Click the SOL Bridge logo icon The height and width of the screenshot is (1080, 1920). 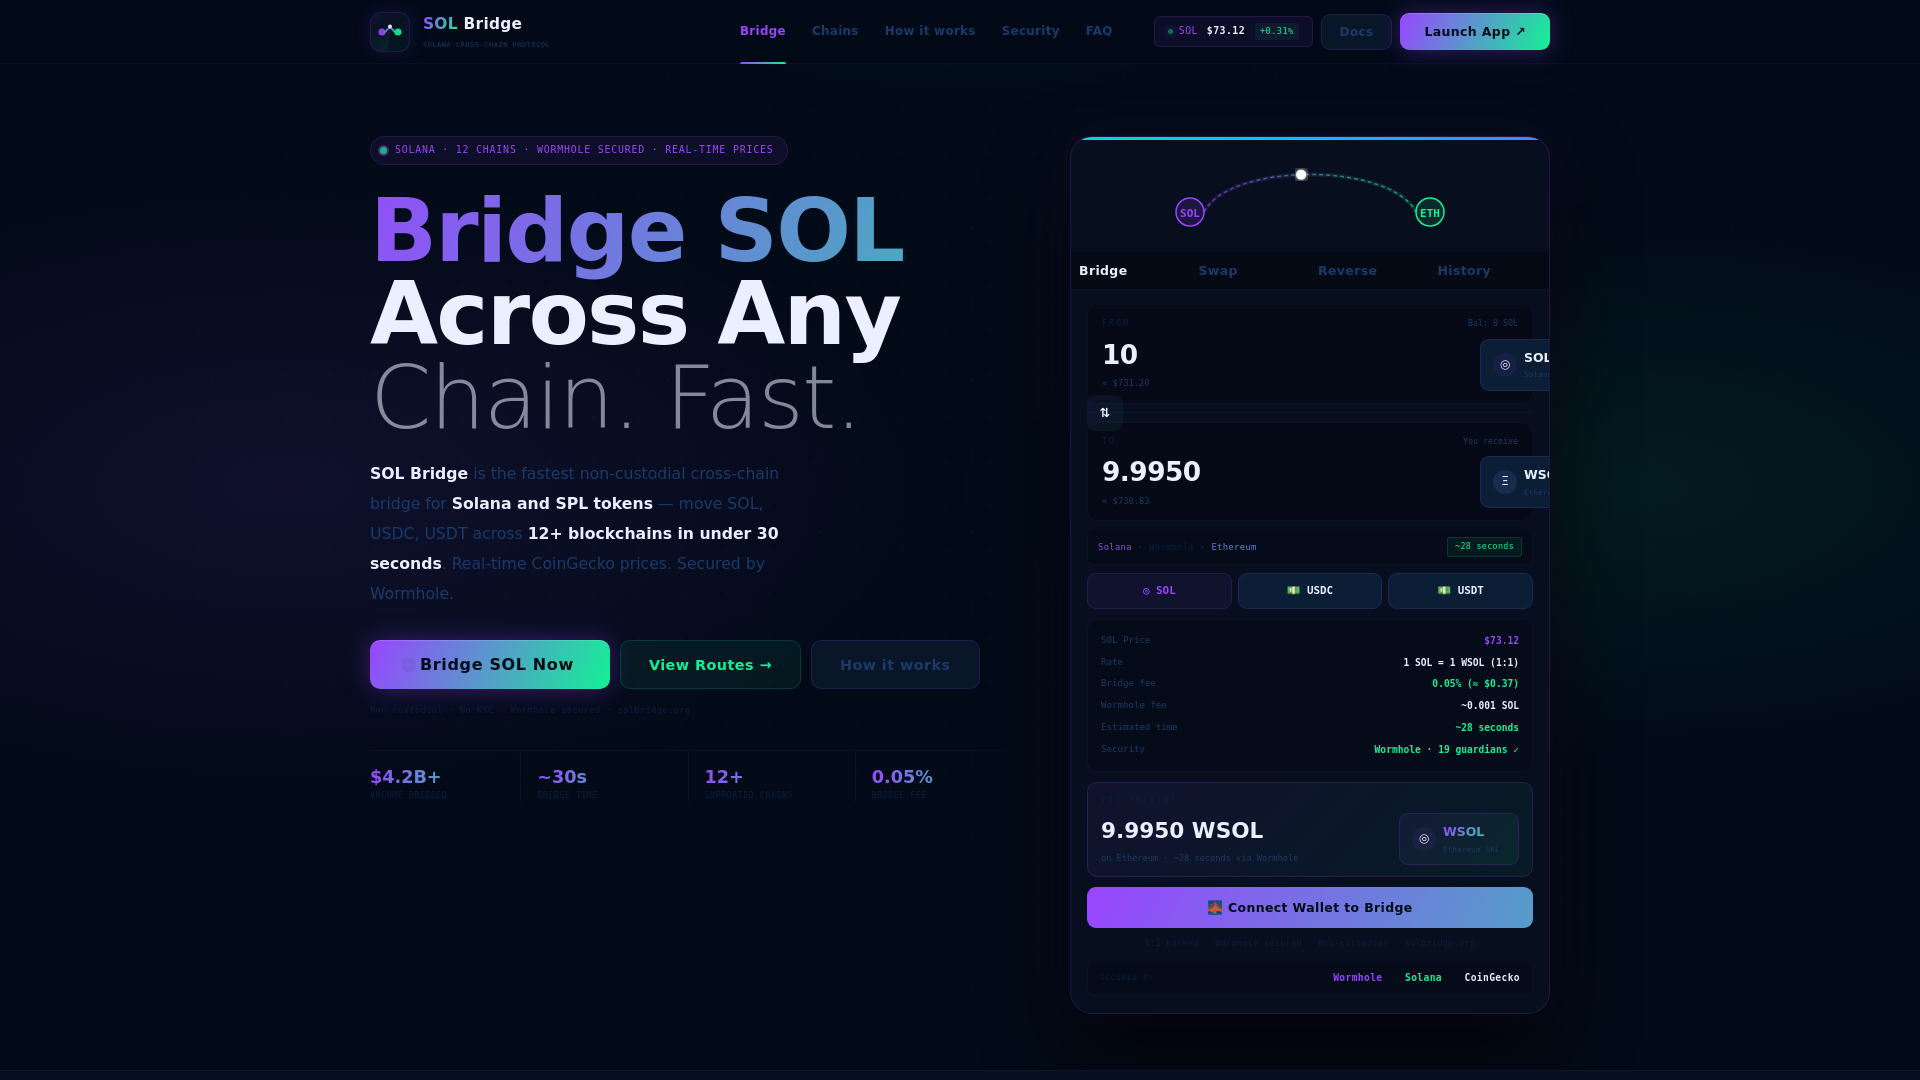click(390, 32)
